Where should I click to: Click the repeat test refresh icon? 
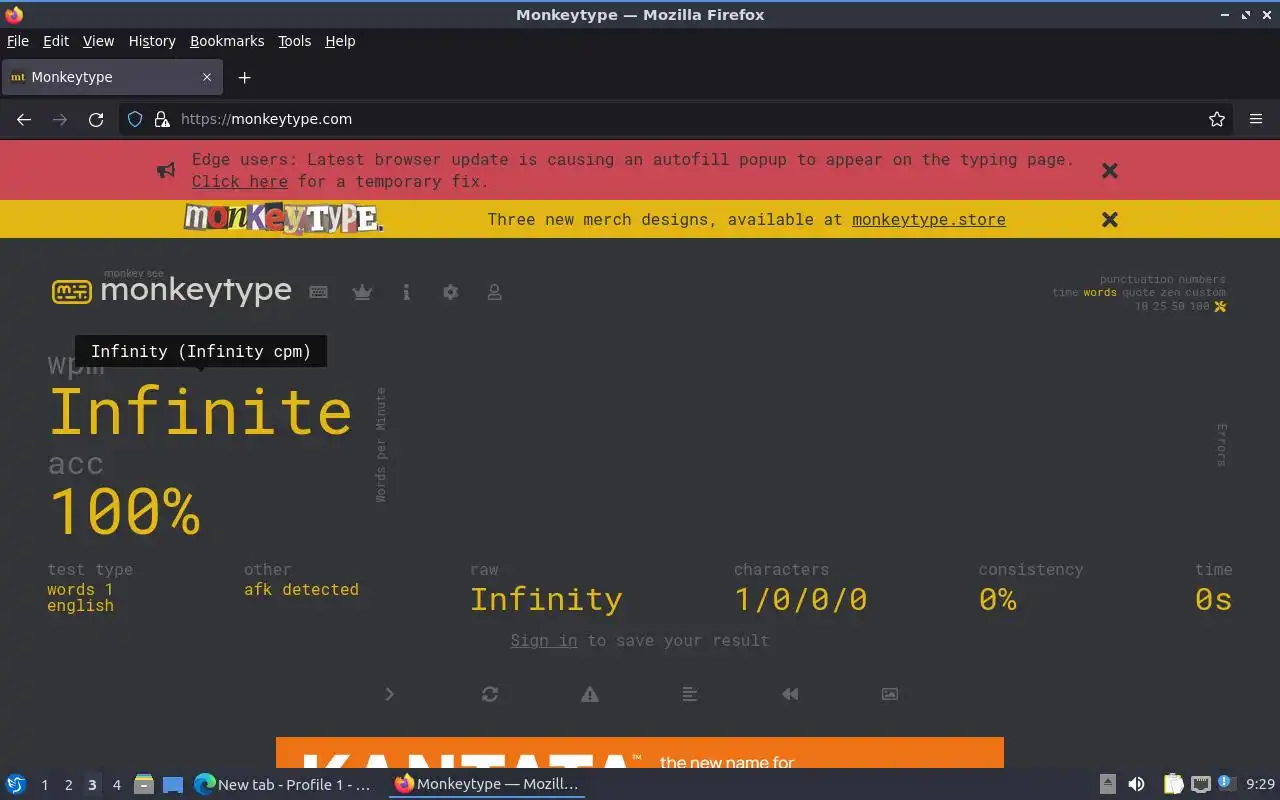point(490,694)
